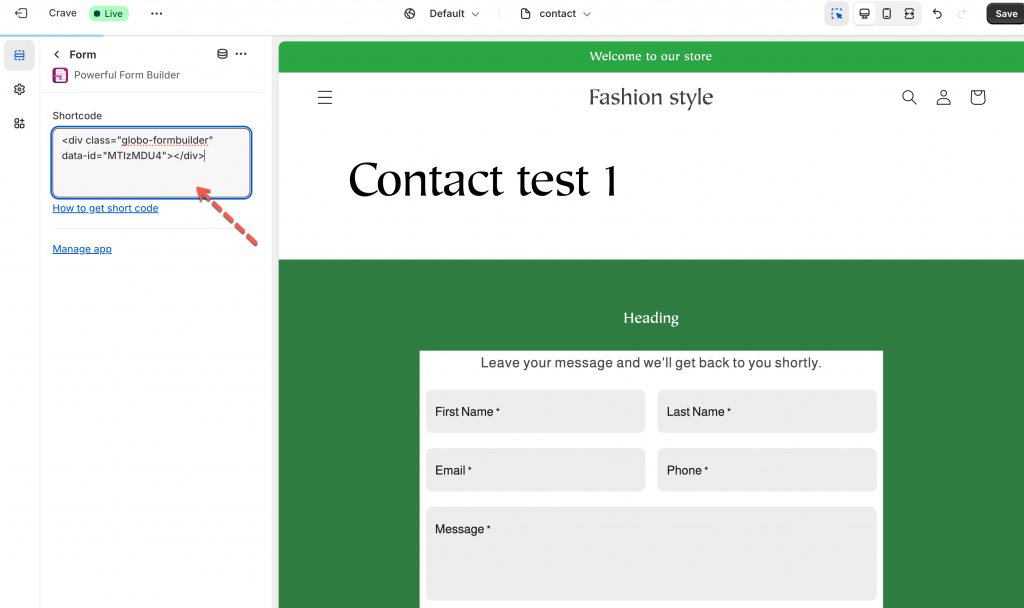Undo the last change
The width and height of the screenshot is (1024, 608).
point(937,14)
